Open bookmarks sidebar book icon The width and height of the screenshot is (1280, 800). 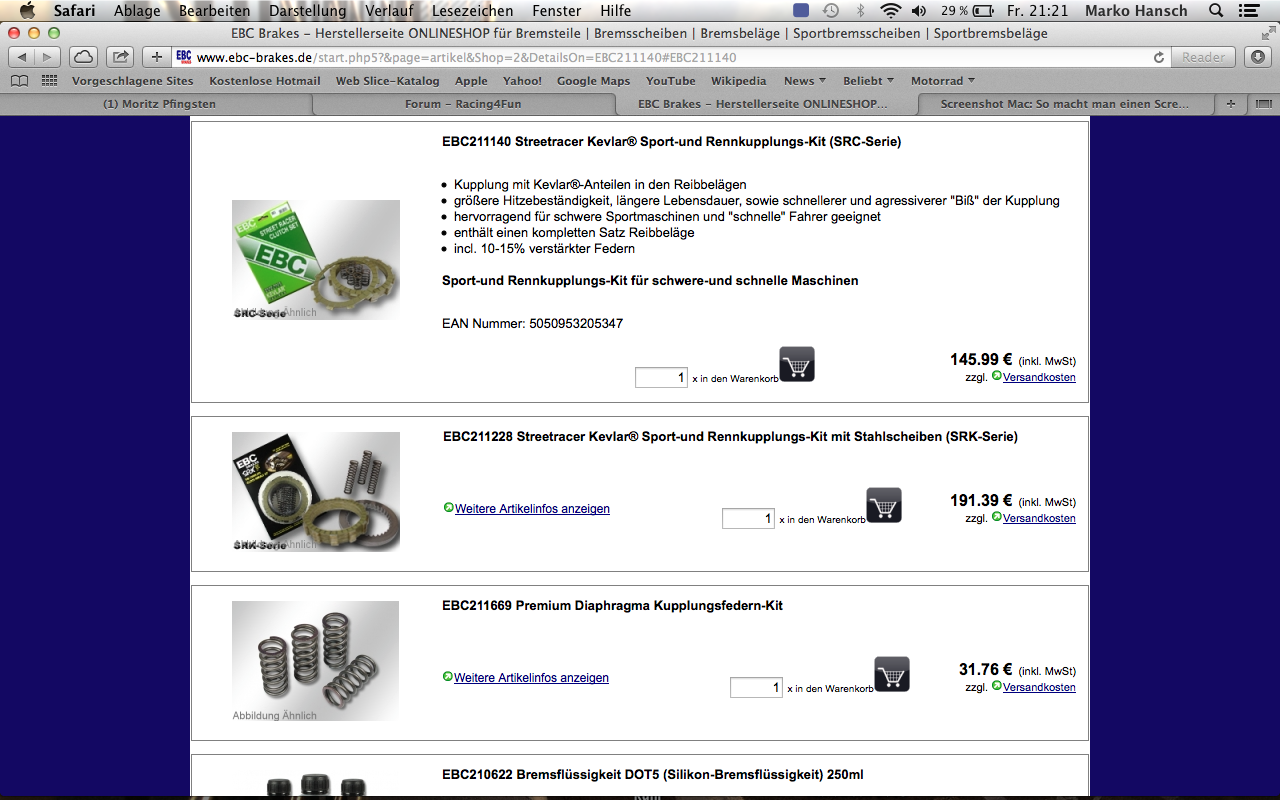click(x=20, y=81)
